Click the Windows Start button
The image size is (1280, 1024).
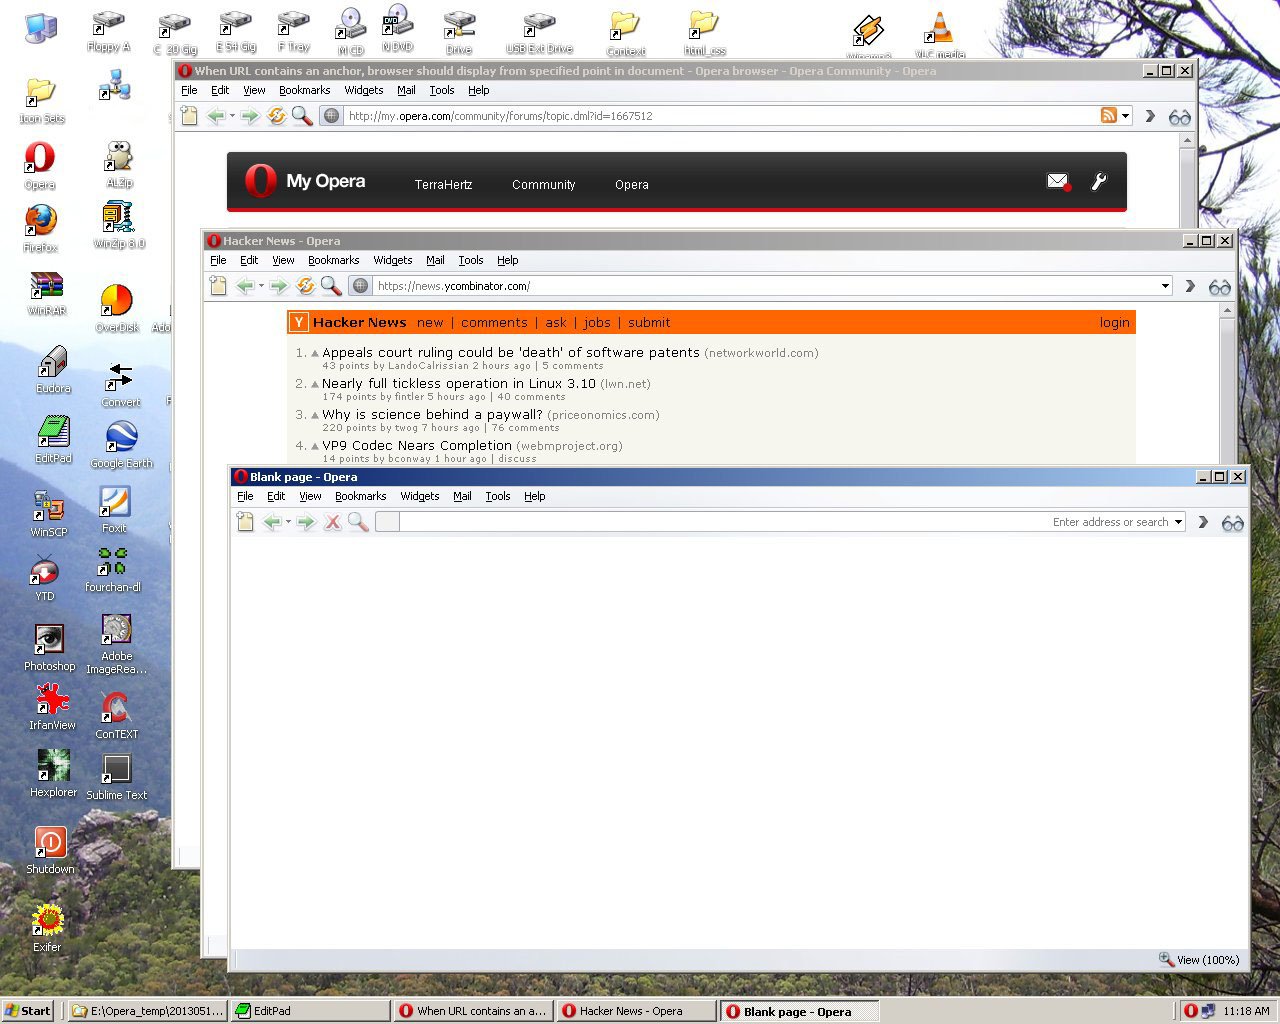(x=28, y=1011)
